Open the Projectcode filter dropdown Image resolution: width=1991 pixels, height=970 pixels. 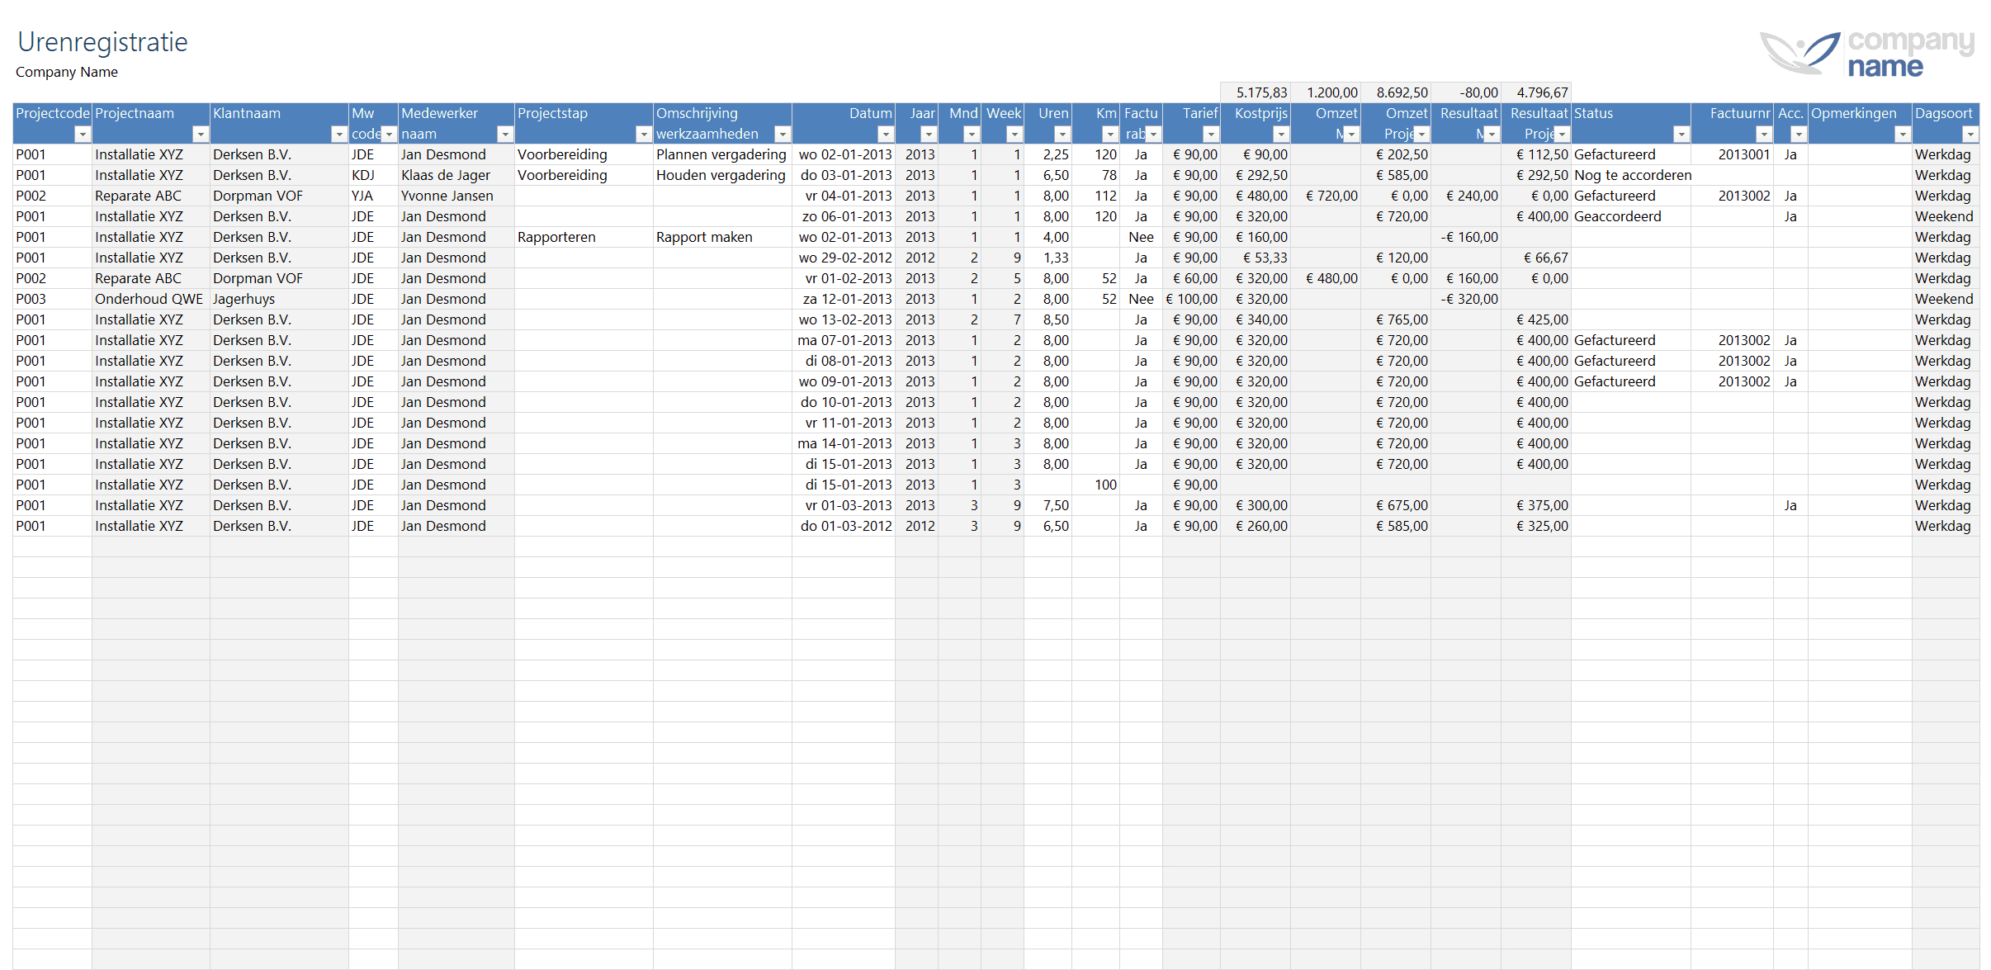click(x=82, y=134)
